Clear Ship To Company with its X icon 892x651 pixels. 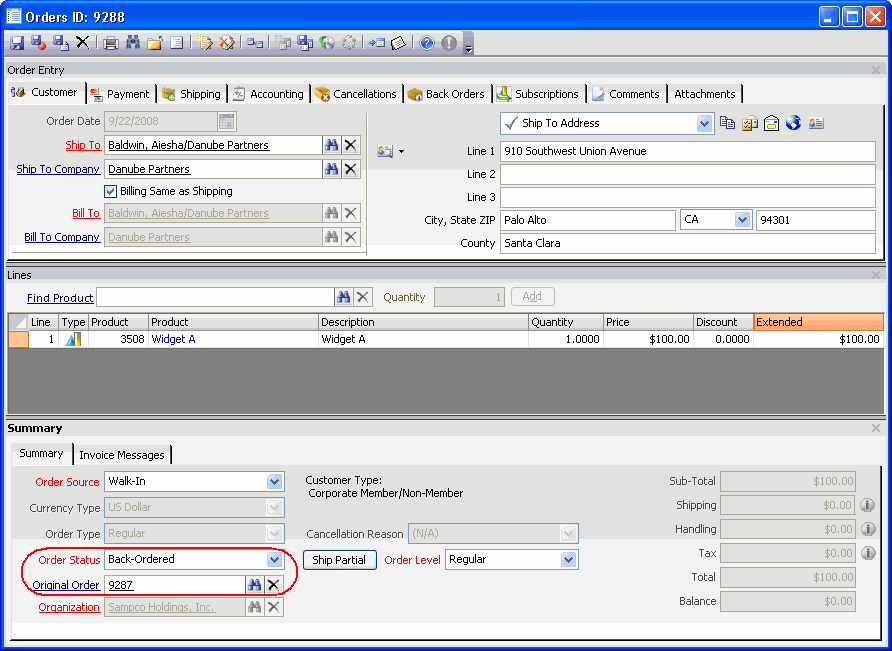(351, 169)
